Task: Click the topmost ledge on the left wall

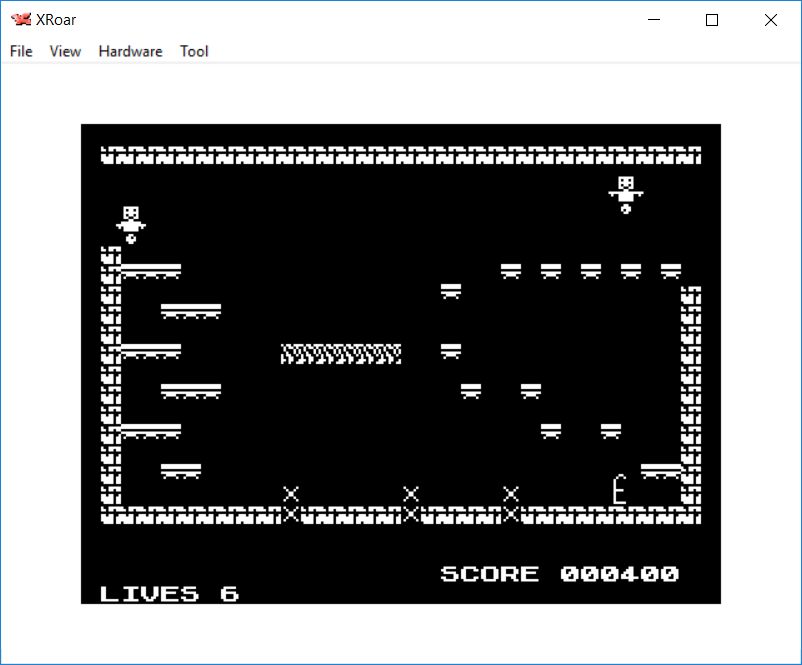Action: [151, 270]
